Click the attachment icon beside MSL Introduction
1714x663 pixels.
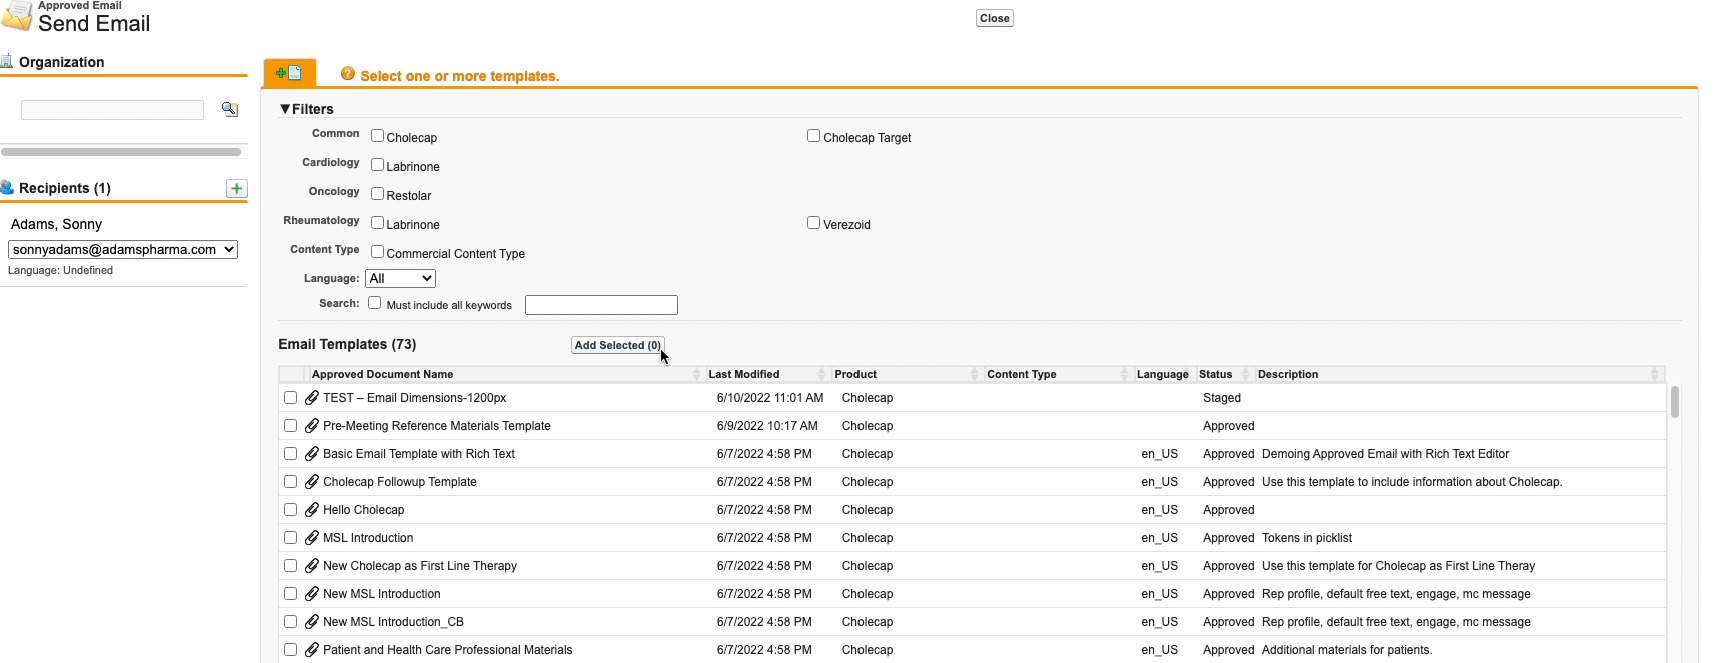pos(312,538)
